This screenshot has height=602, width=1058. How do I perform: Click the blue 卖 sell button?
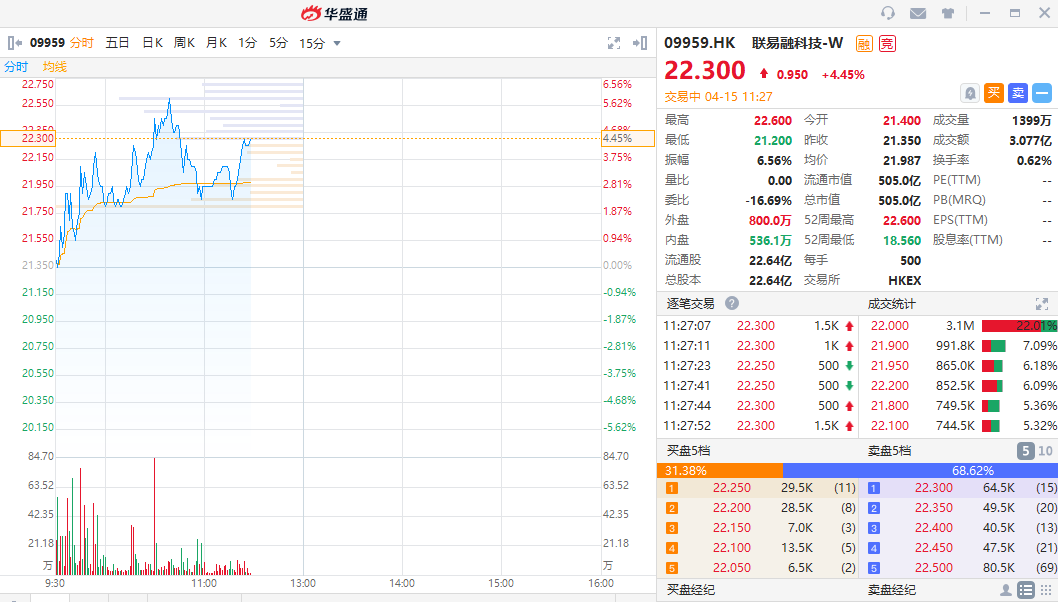click(1018, 93)
